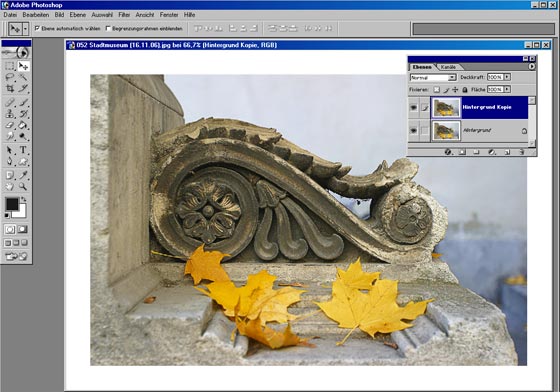This screenshot has width=560, height=392.
Task: Select the Paint Bucket tool
Action: point(23,125)
